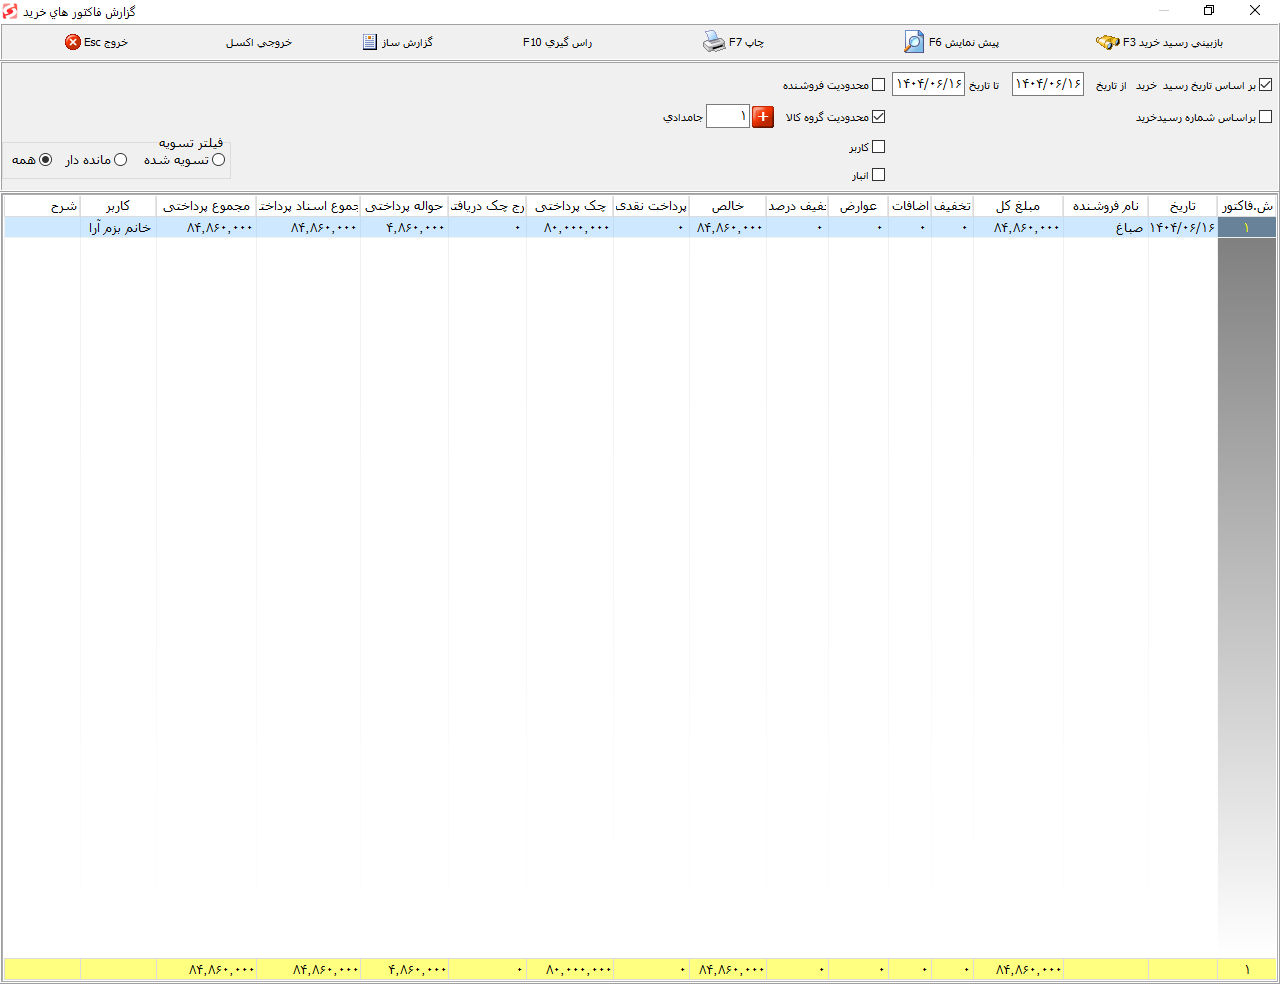Click نام فروشنده column header

[1106, 206]
